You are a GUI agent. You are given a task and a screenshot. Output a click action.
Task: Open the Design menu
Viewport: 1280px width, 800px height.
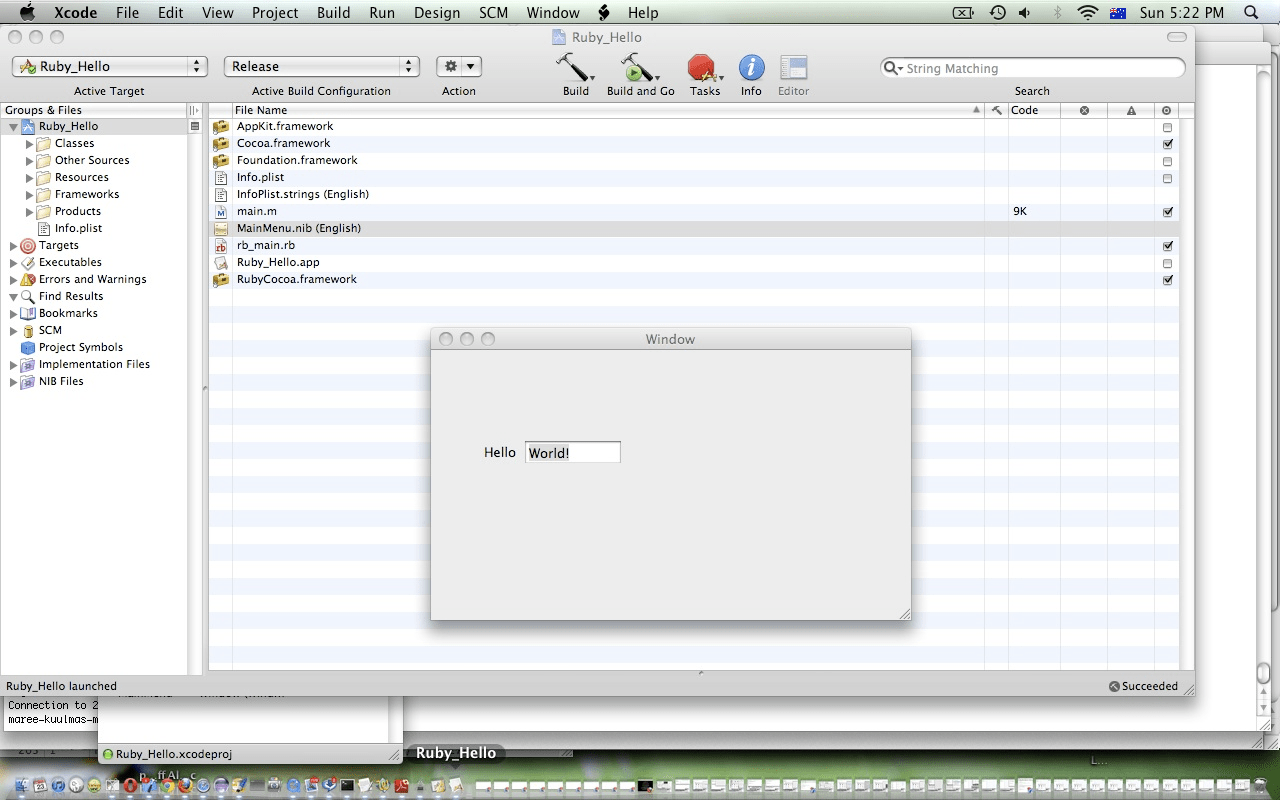click(x=437, y=12)
